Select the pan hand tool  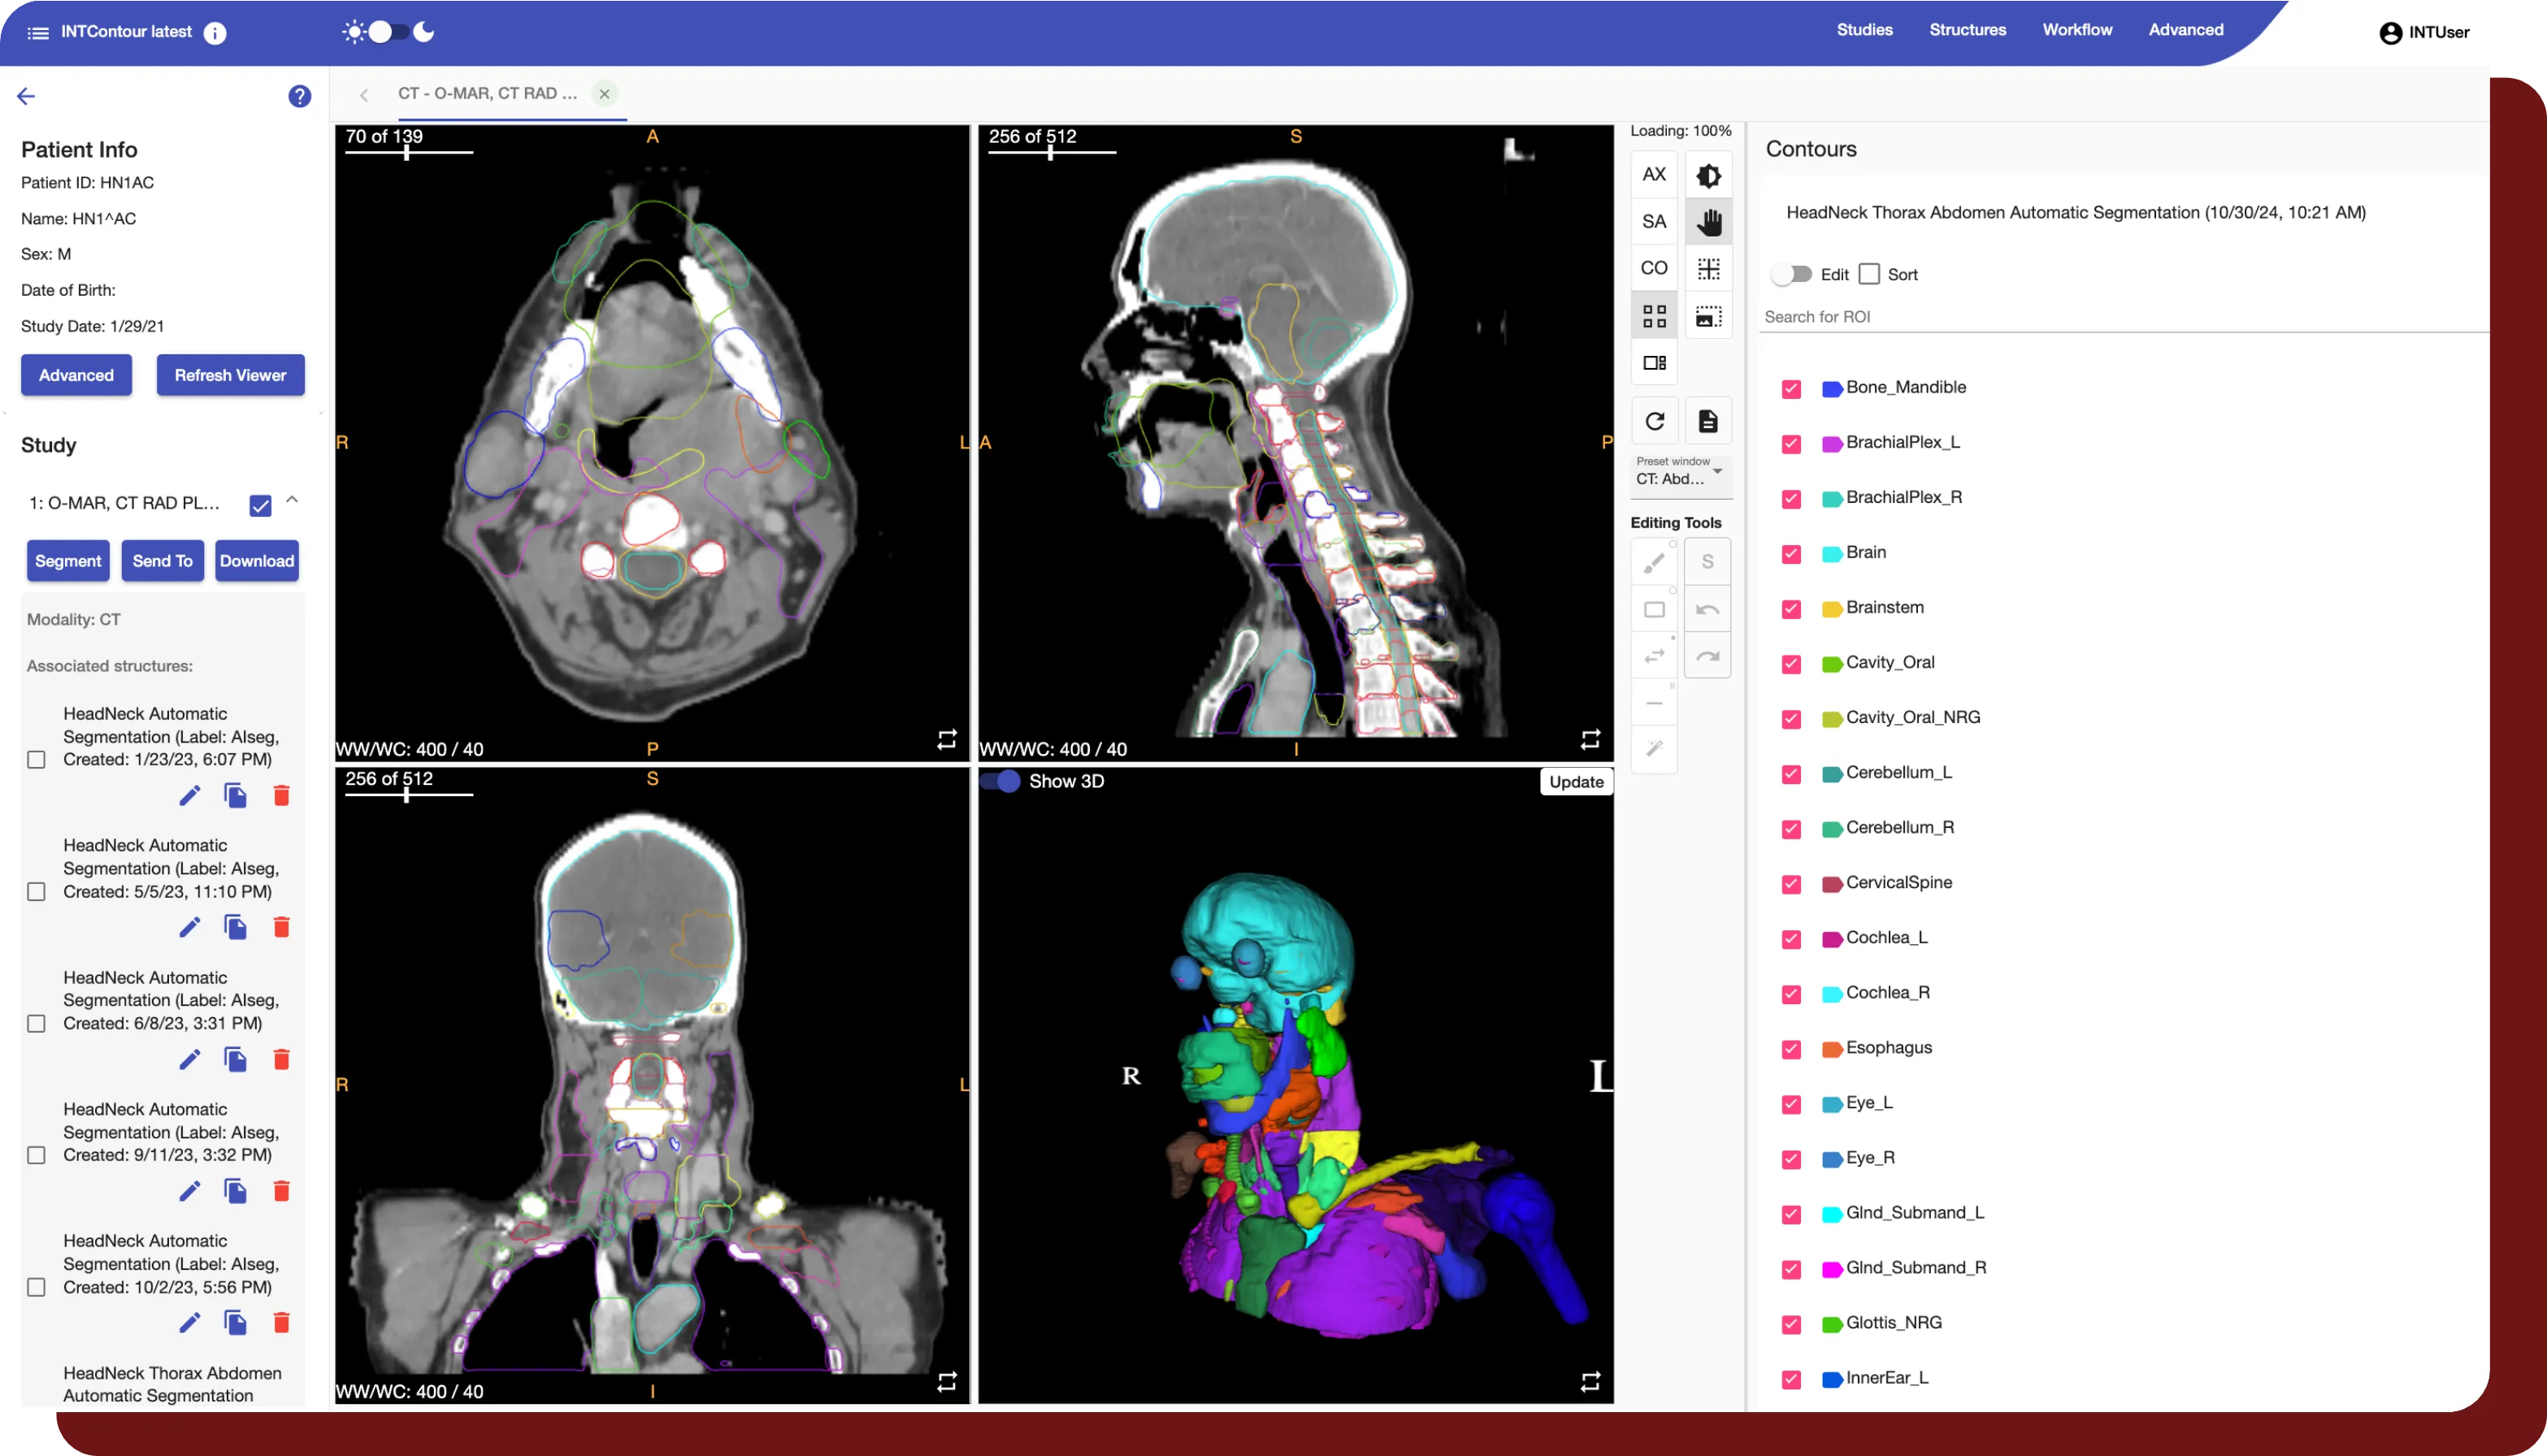(1709, 221)
